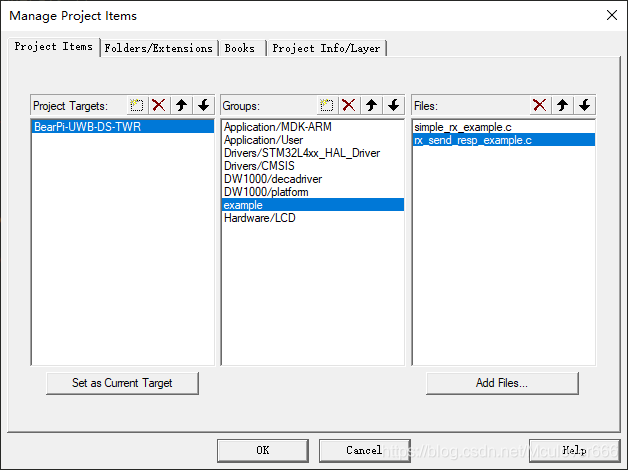Viewport: 628px width, 470px height.
Task: Delete the selected project target
Action: [x=159, y=105]
